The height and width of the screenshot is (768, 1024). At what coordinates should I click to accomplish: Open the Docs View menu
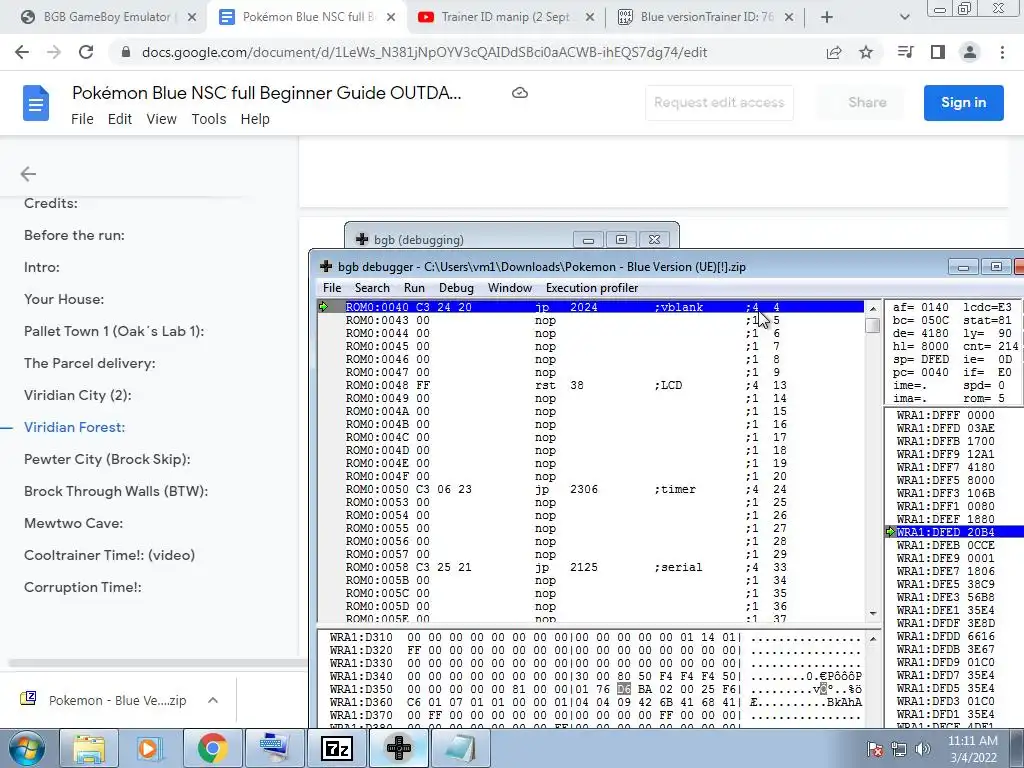[161, 119]
